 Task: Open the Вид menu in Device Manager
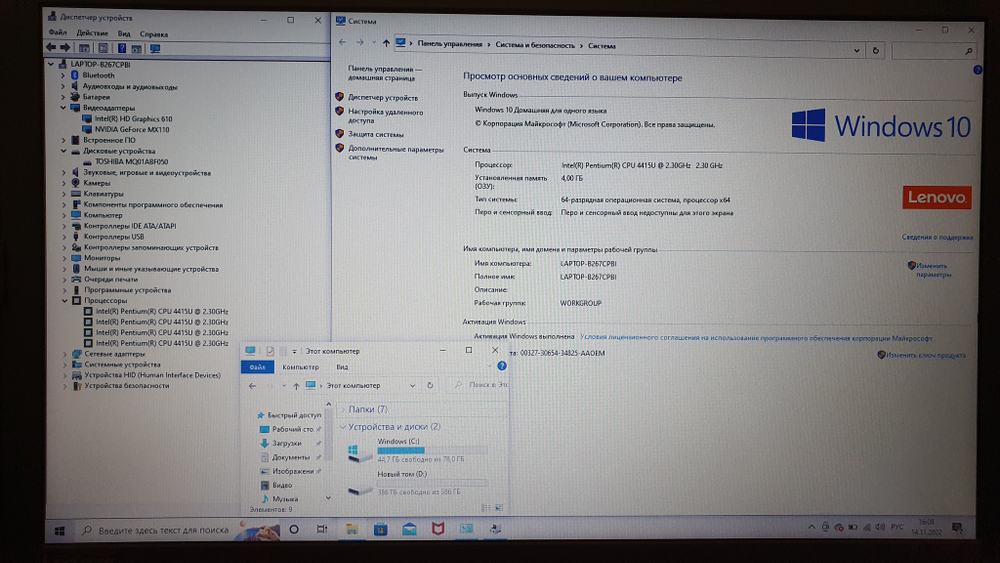(124, 34)
